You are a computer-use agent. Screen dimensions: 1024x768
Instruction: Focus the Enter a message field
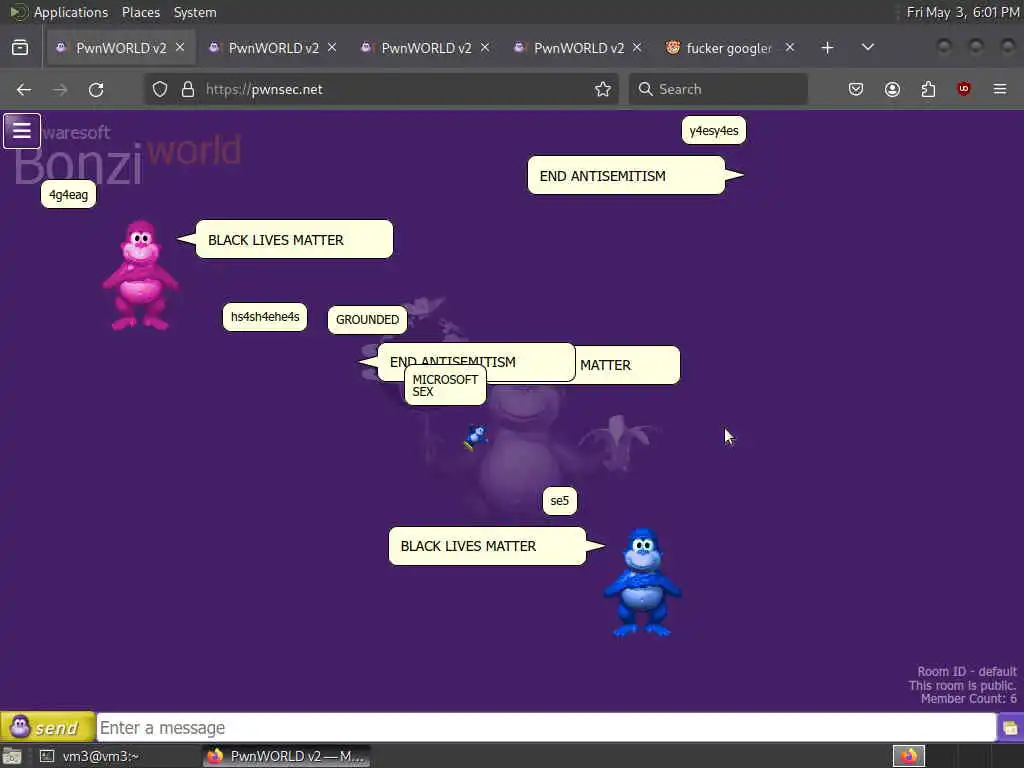[547, 728]
